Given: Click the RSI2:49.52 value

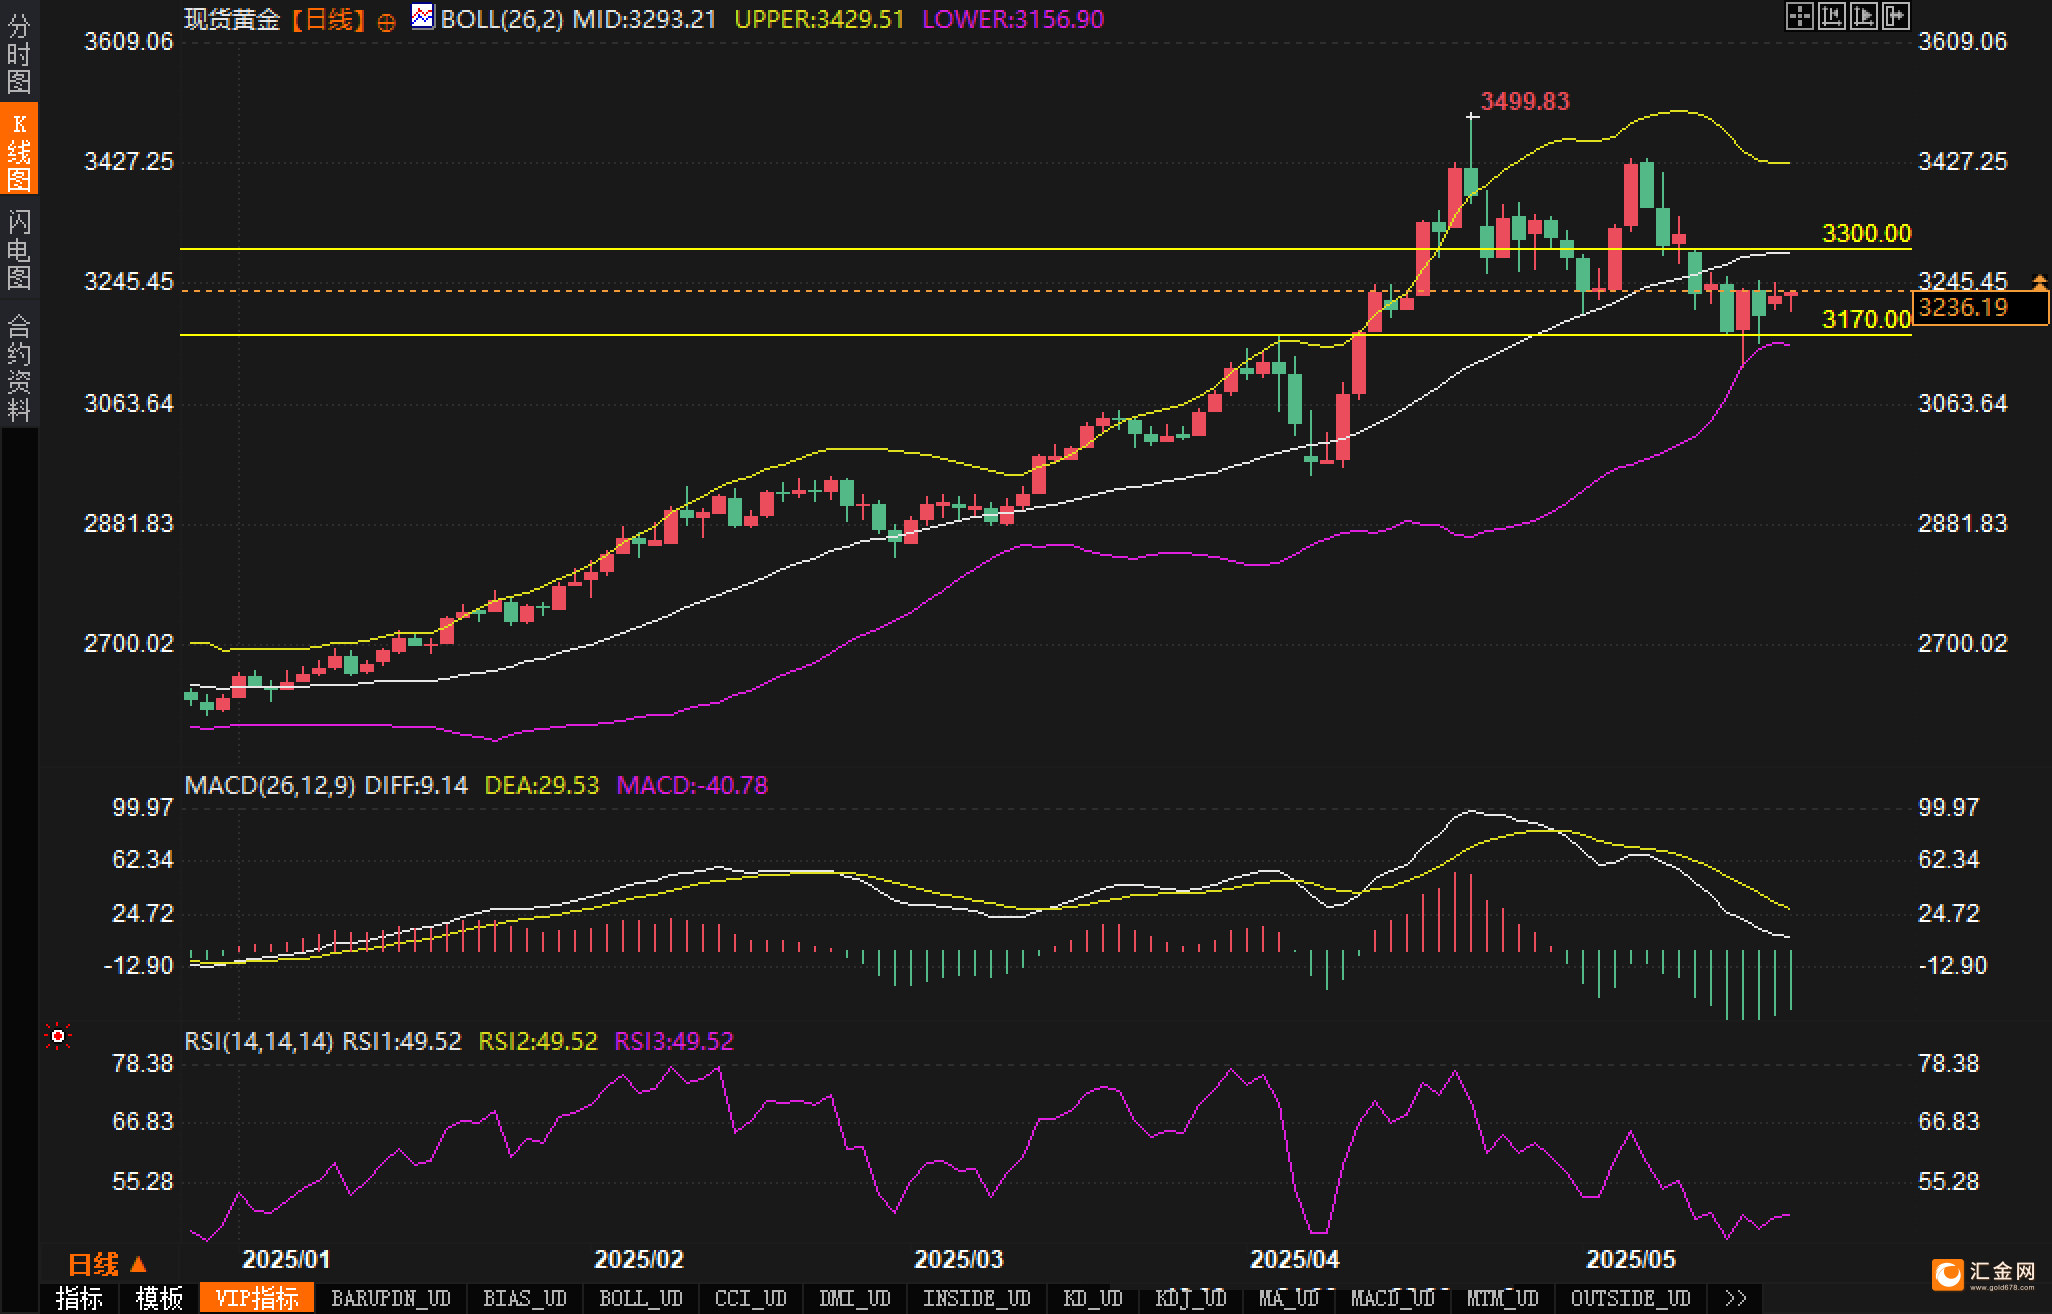Looking at the screenshot, I should click(x=538, y=1041).
